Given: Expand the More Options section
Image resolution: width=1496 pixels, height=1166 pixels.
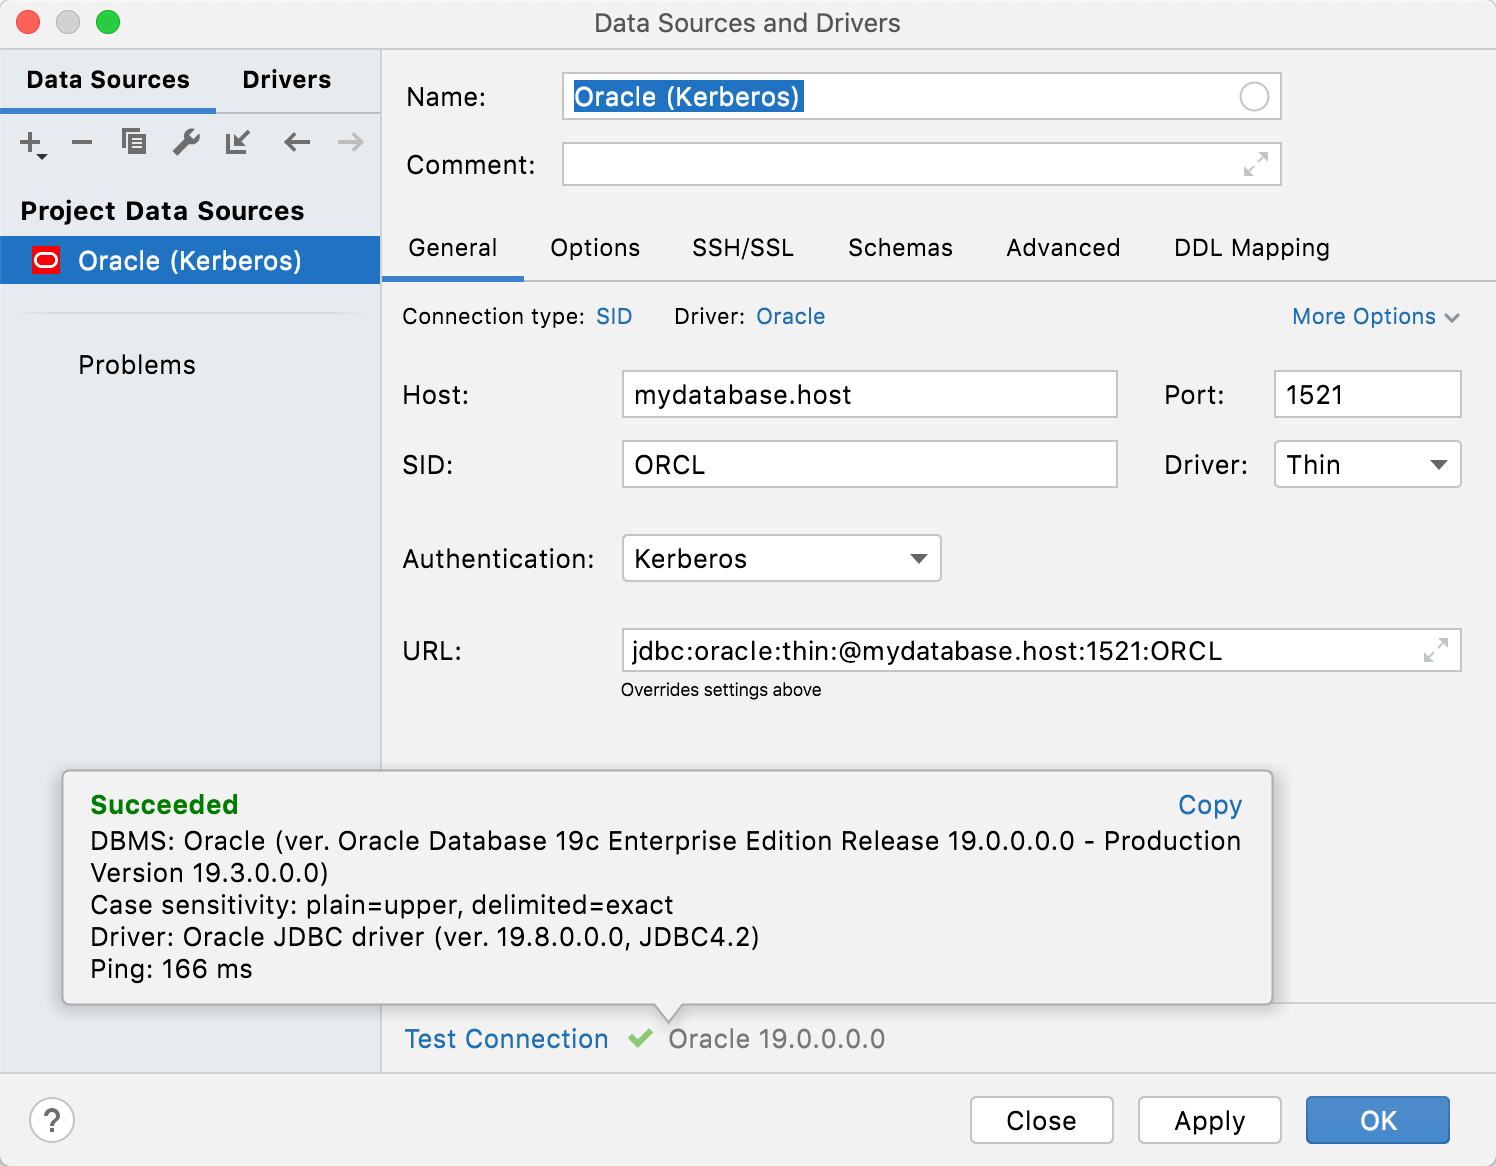Looking at the screenshot, I should [1375, 316].
